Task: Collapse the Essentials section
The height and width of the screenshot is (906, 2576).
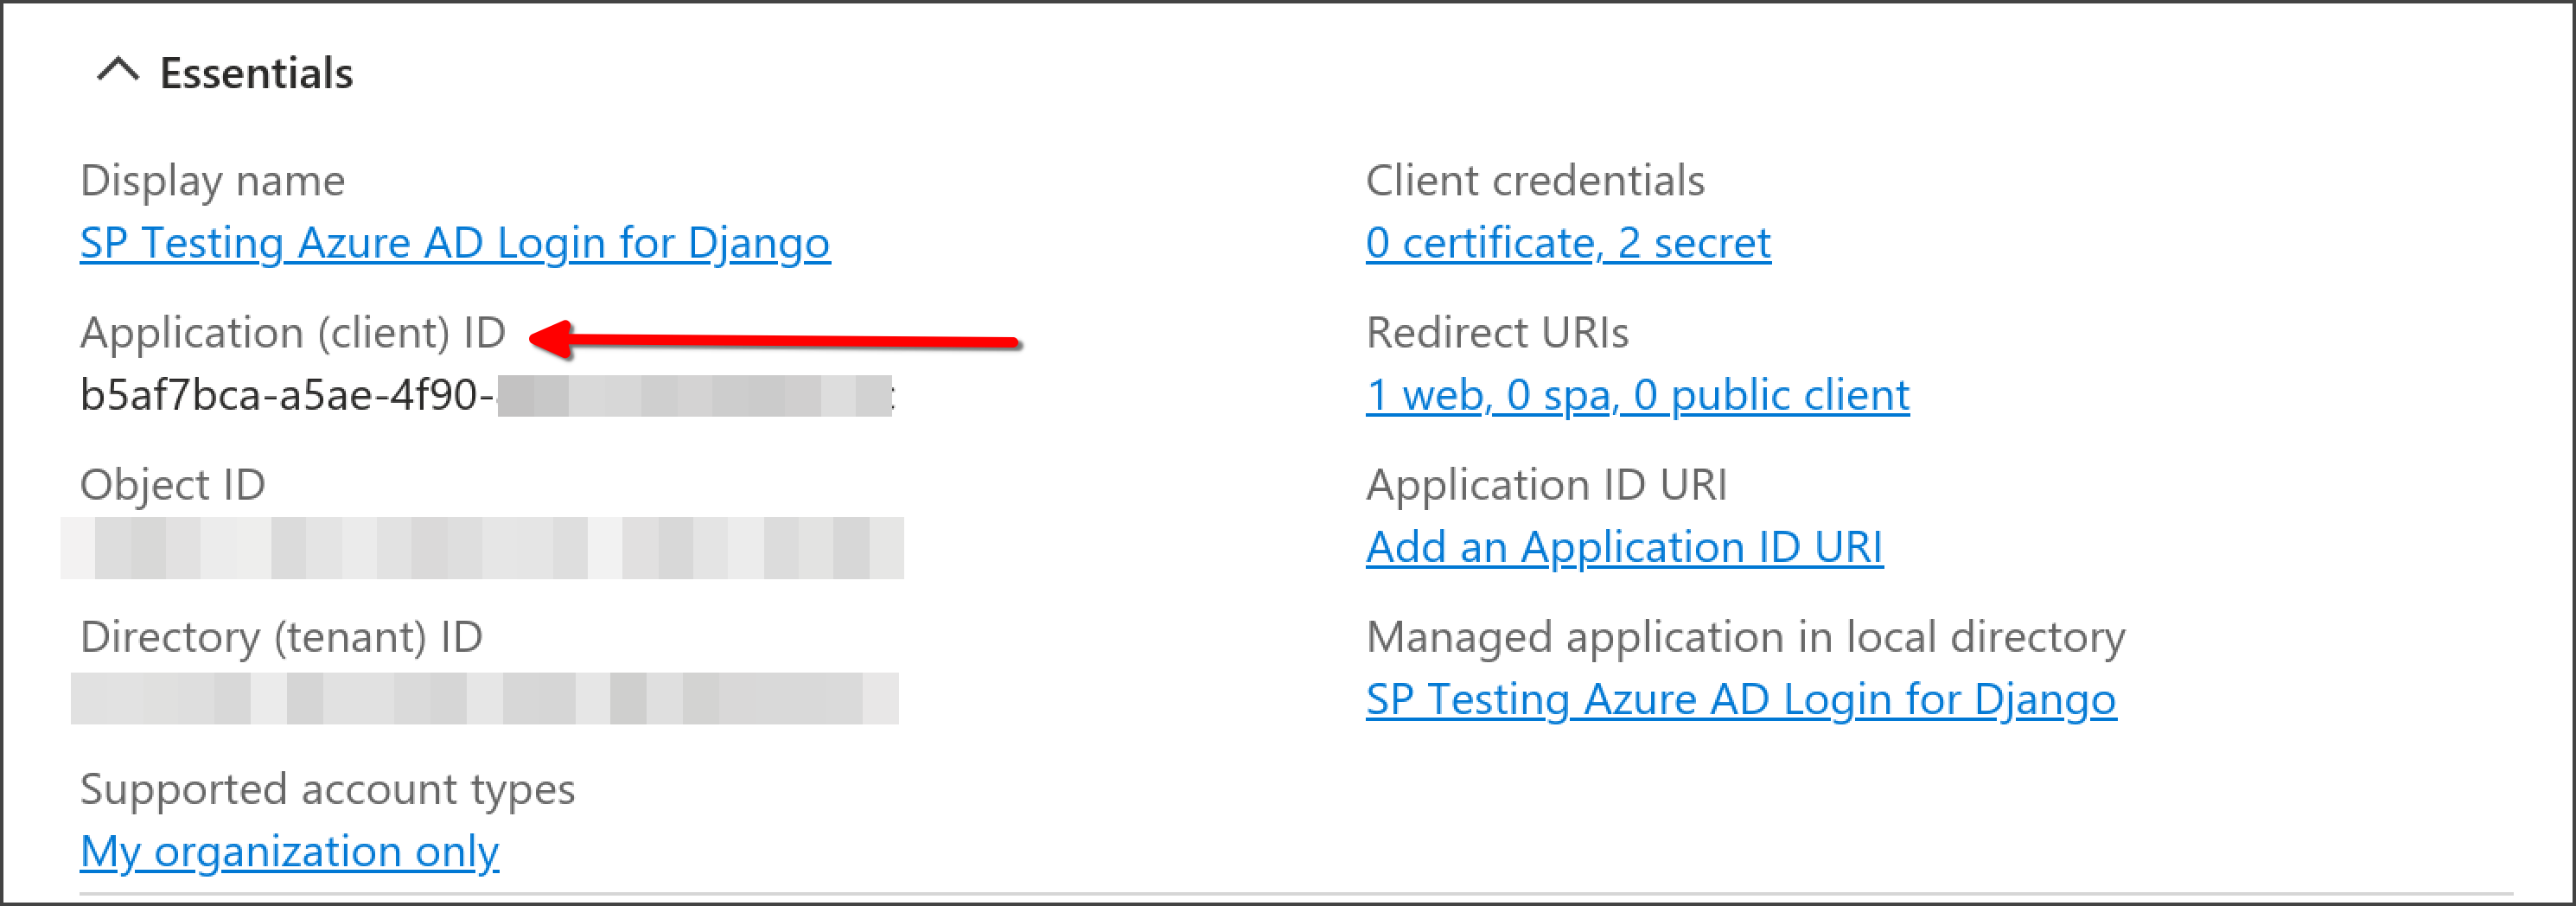Action: point(120,72)
